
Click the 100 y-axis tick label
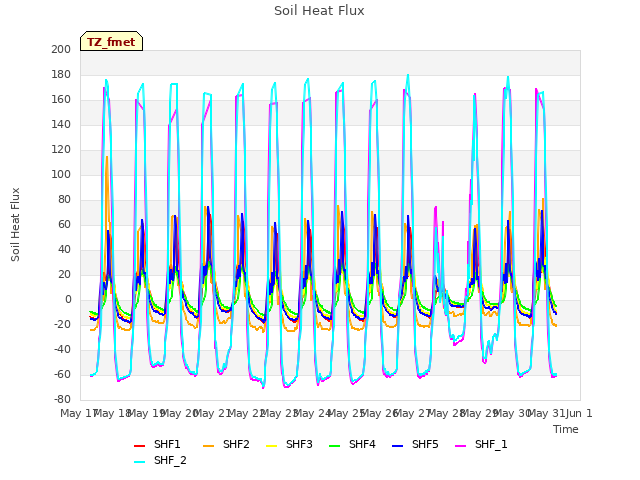point(61,174)
